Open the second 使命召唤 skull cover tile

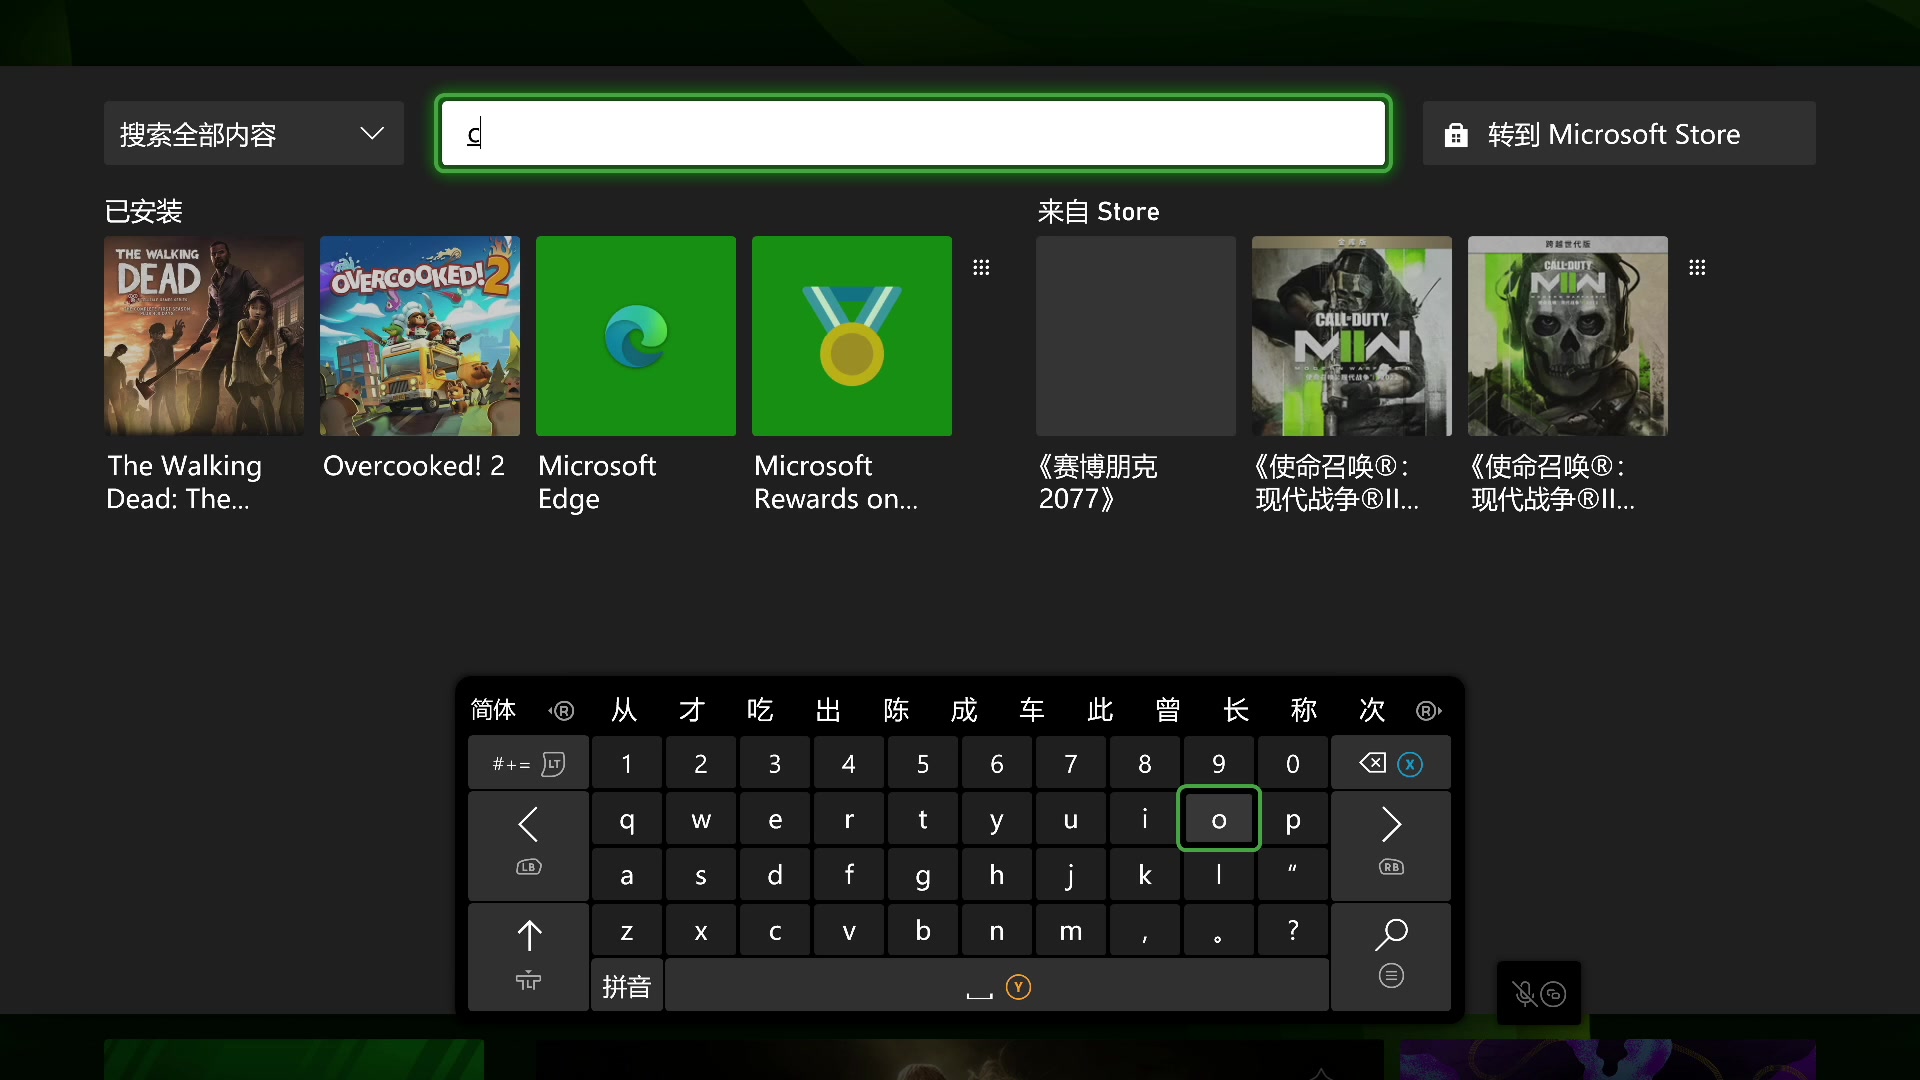point(1568,336)
